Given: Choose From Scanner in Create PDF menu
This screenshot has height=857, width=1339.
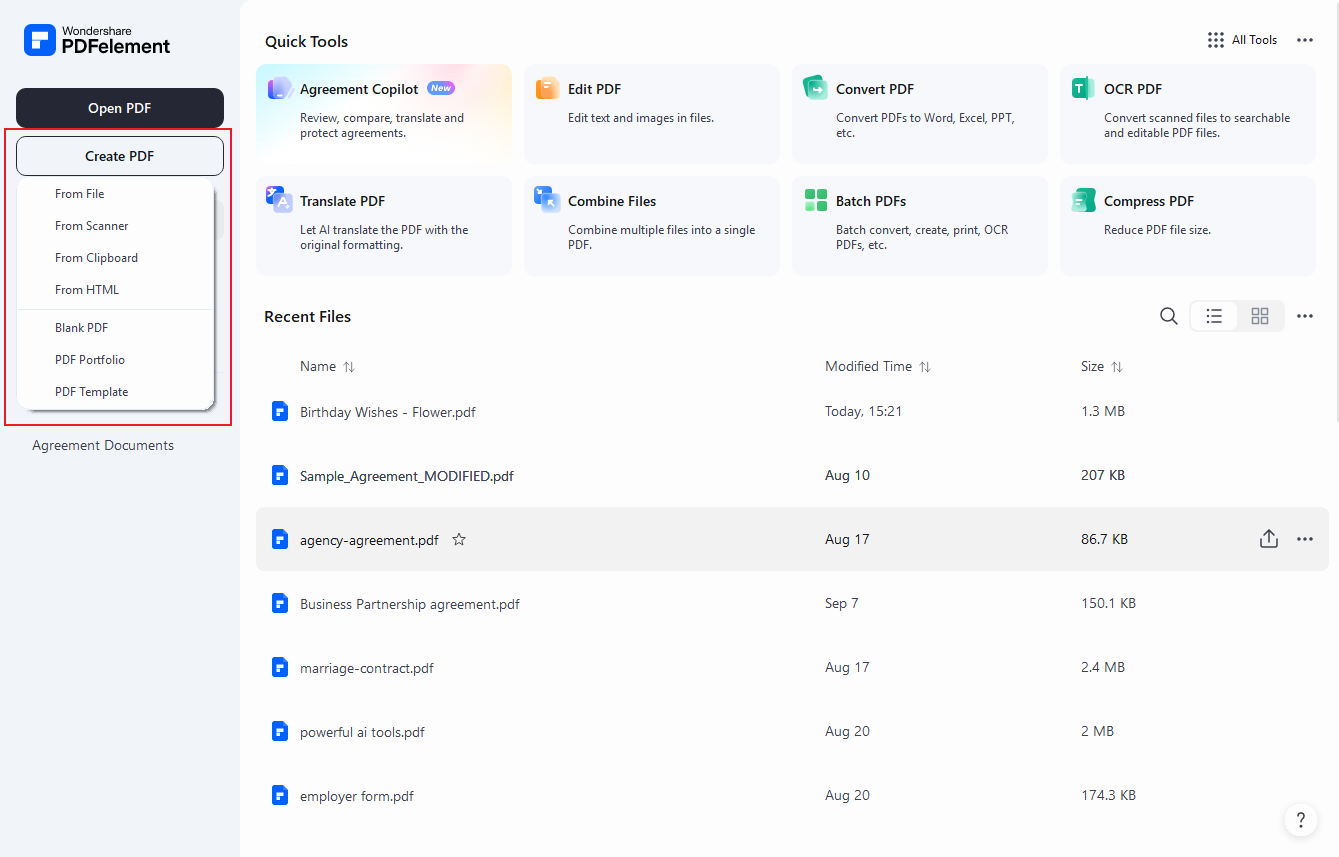Looking at the screenshot, I should coord(115,226).
